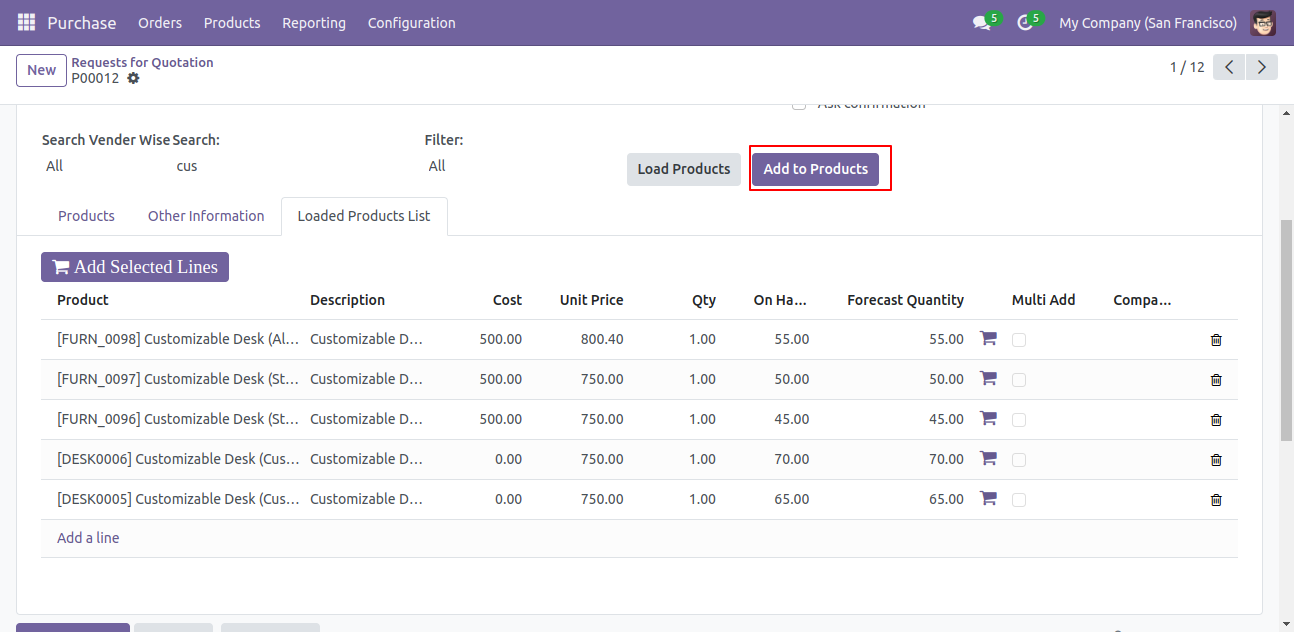Click the Add a line link

pyautogui.click(x=88, y=538)
